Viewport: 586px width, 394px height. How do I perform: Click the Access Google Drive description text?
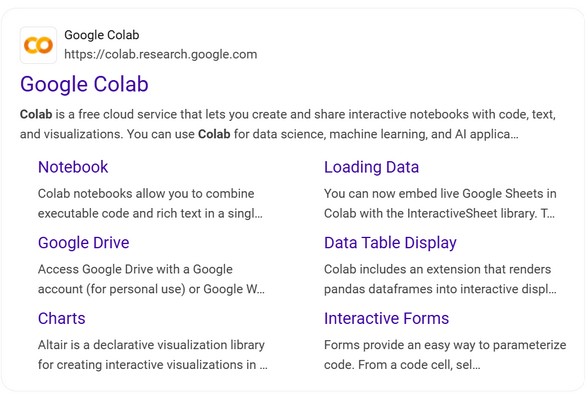[x=151, y=279]
